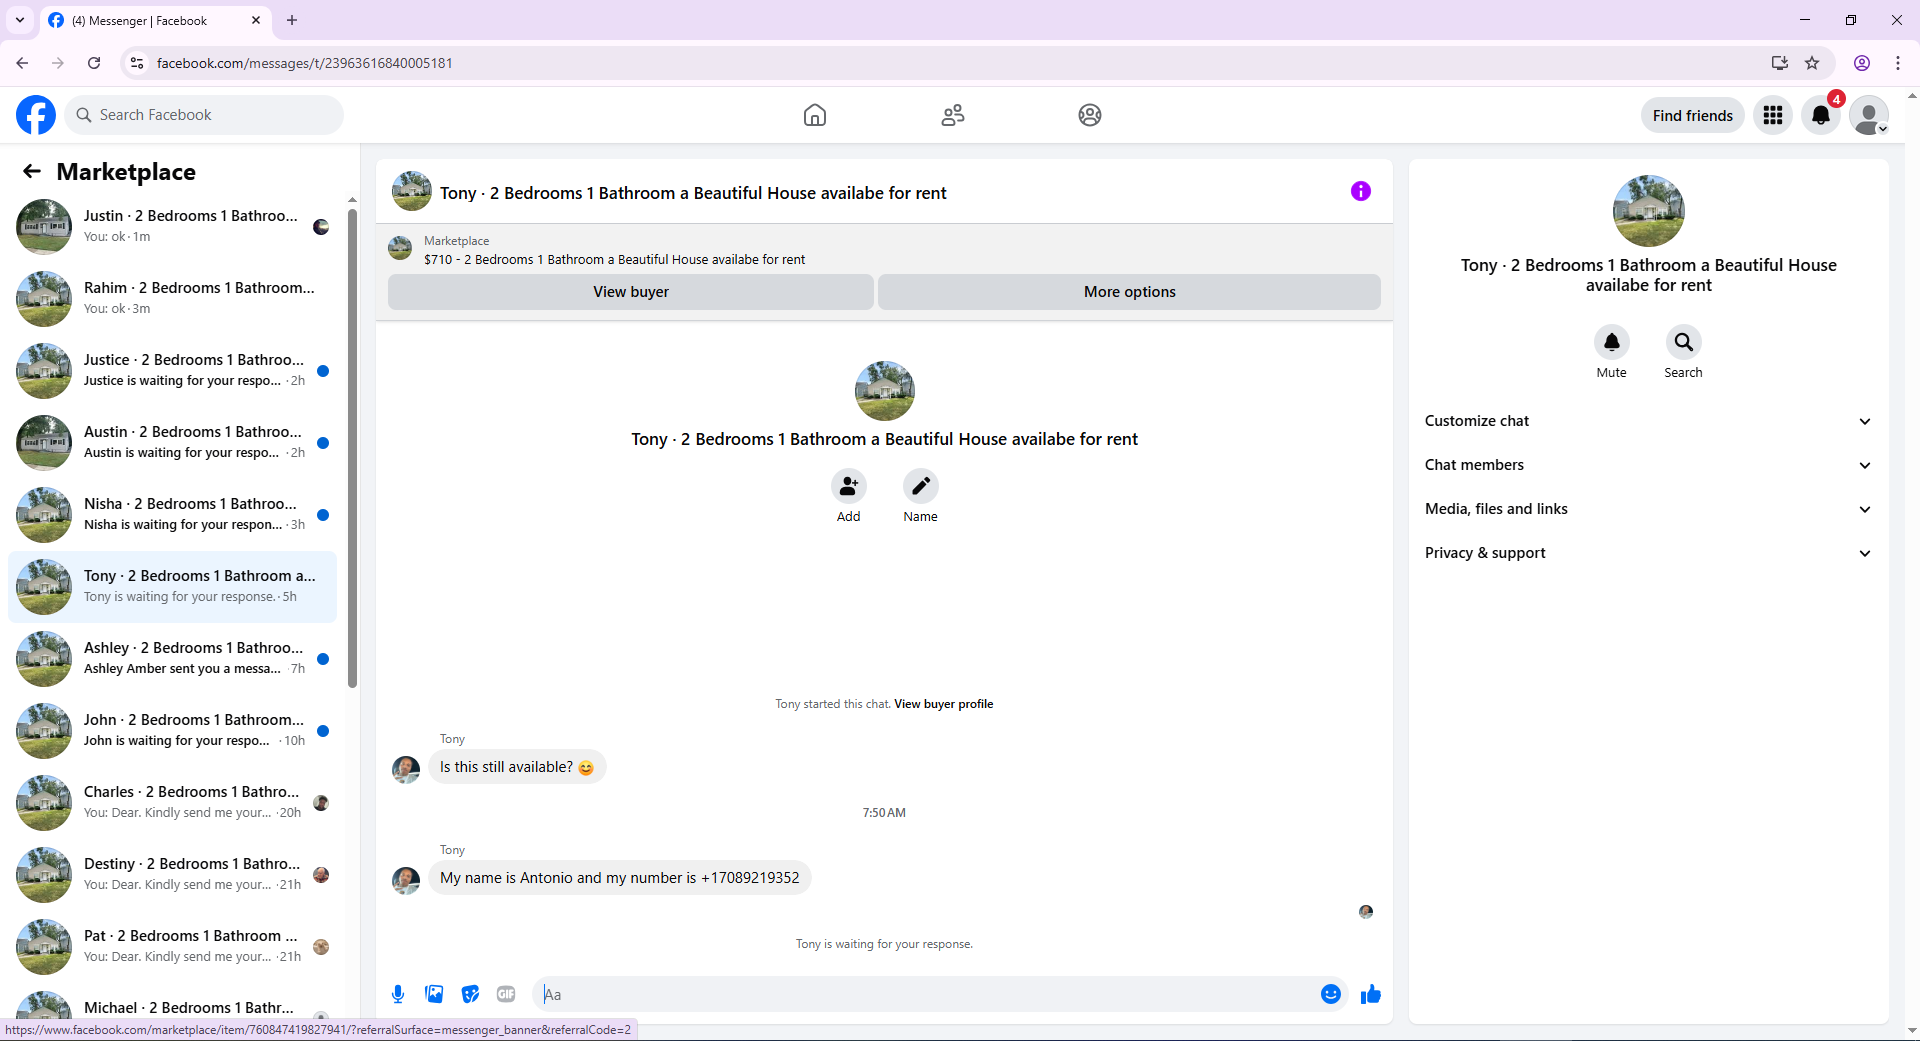Open the $710 Marketplace listing link
Image resolution: width=1920 pixels, height=1041 pixels.
(x=614, y=260)
